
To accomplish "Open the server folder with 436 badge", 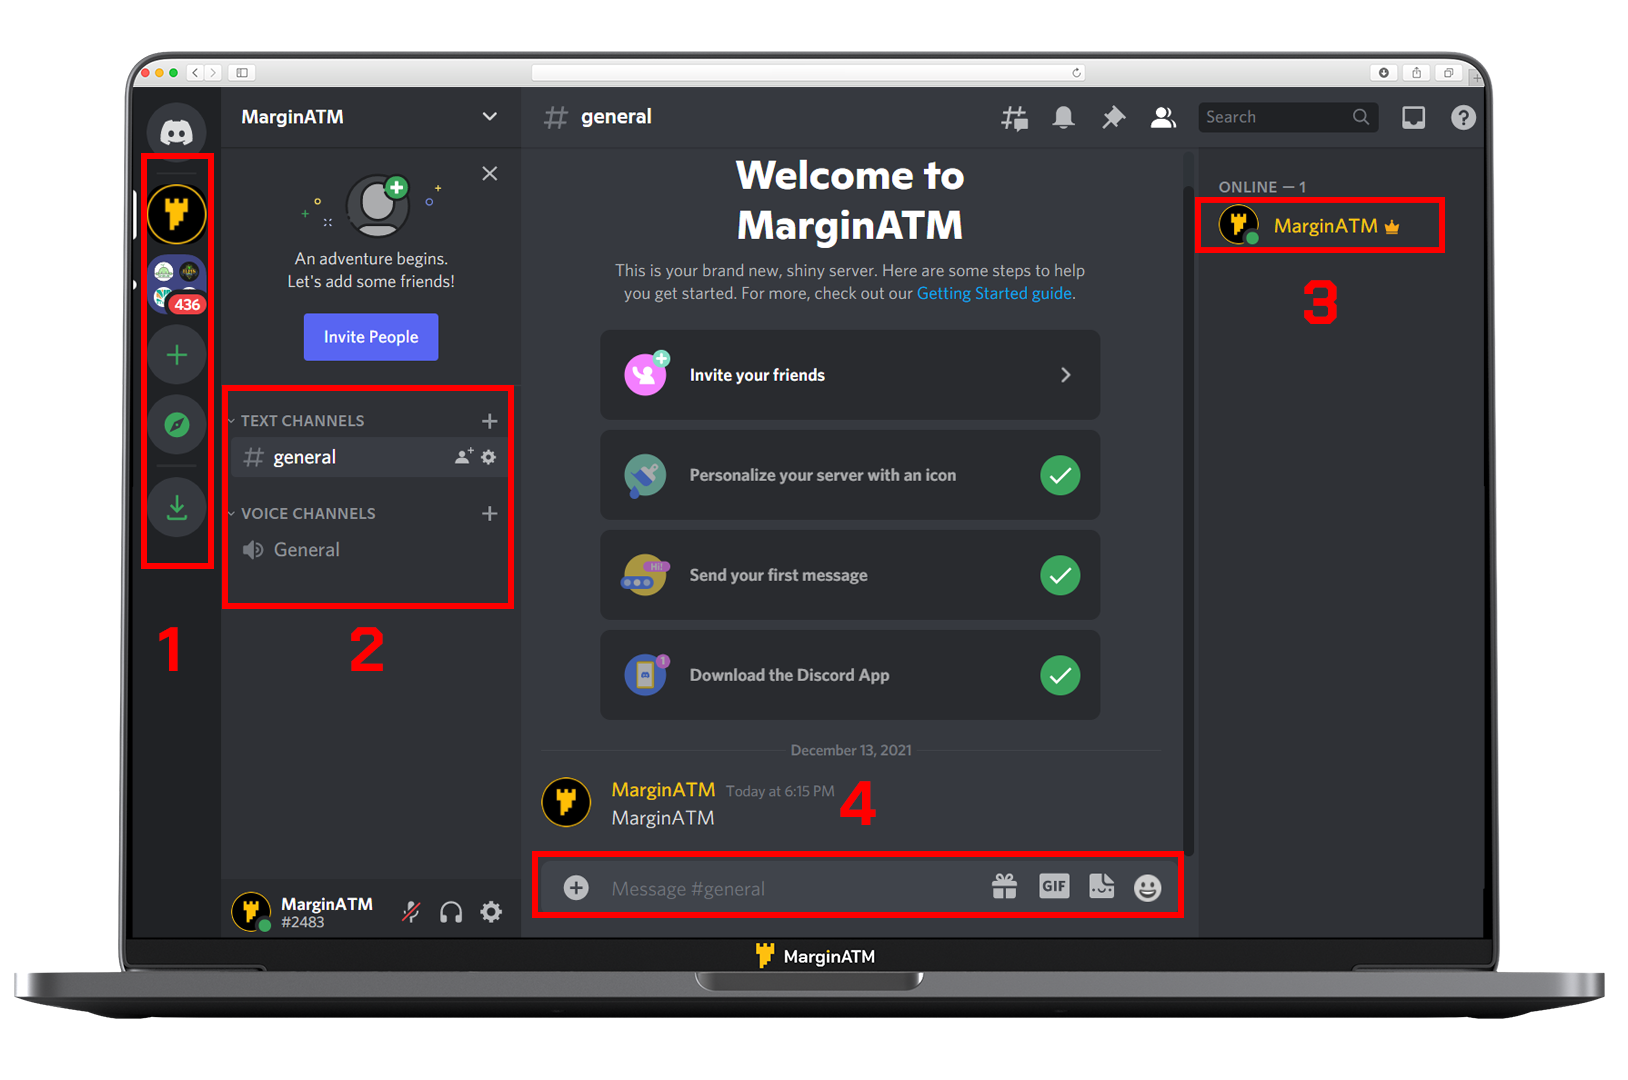I will click(177, 283).
